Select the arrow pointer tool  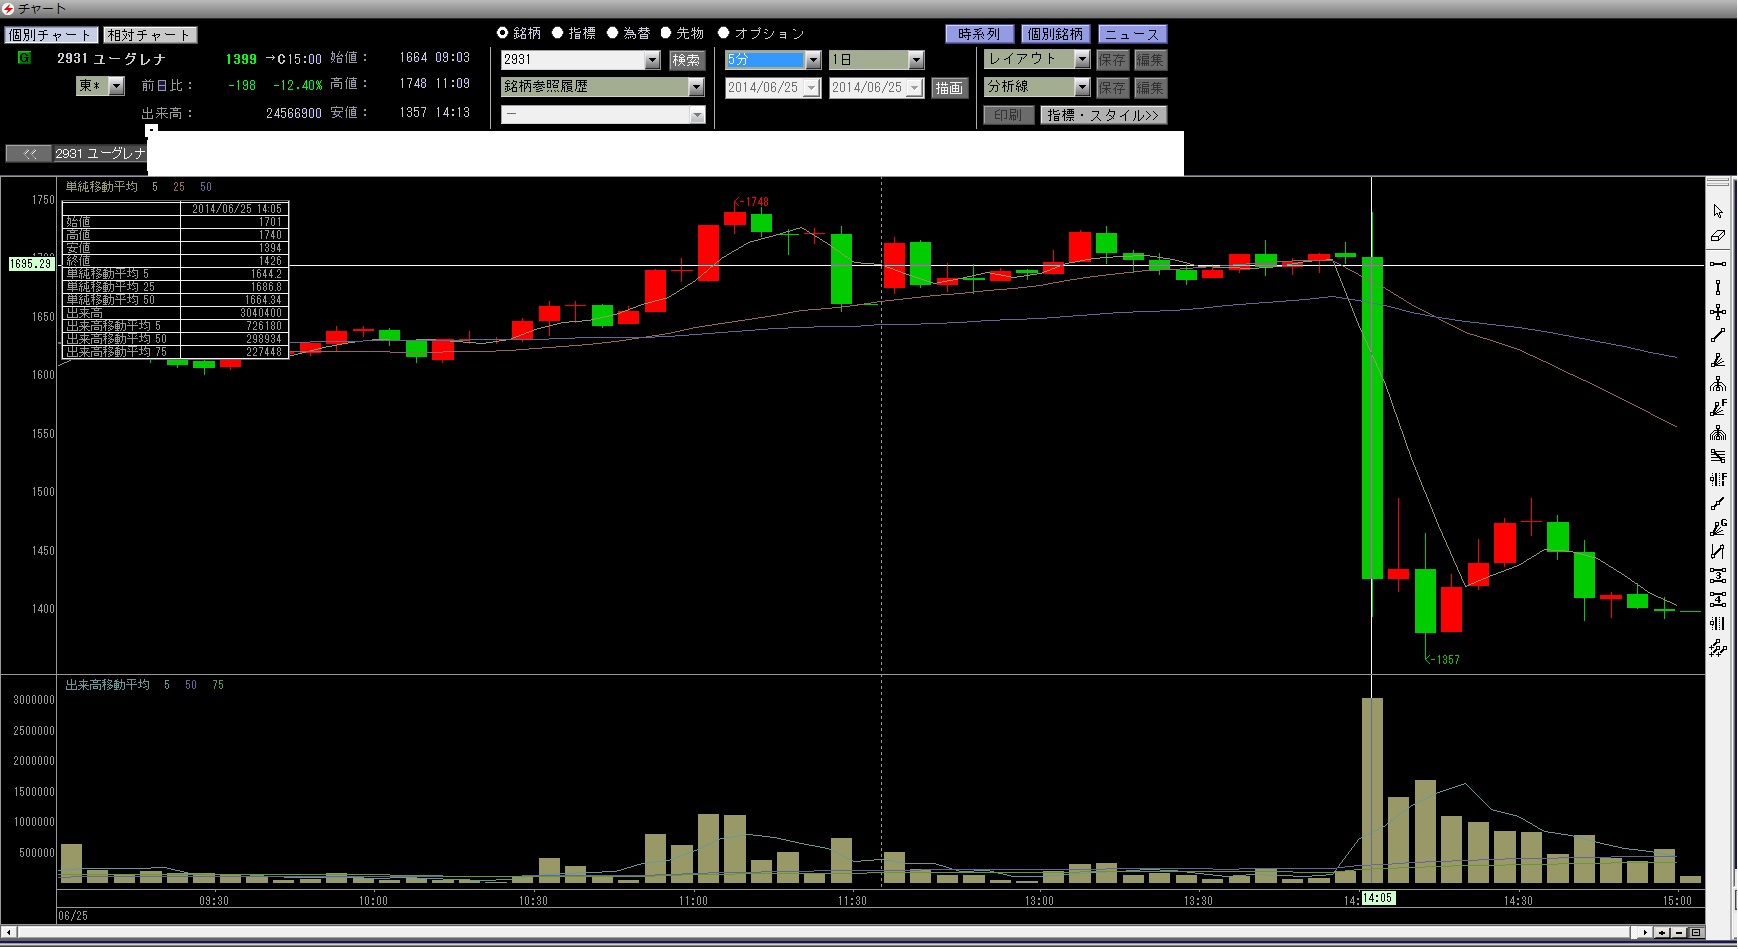(x=1717, y=211)
